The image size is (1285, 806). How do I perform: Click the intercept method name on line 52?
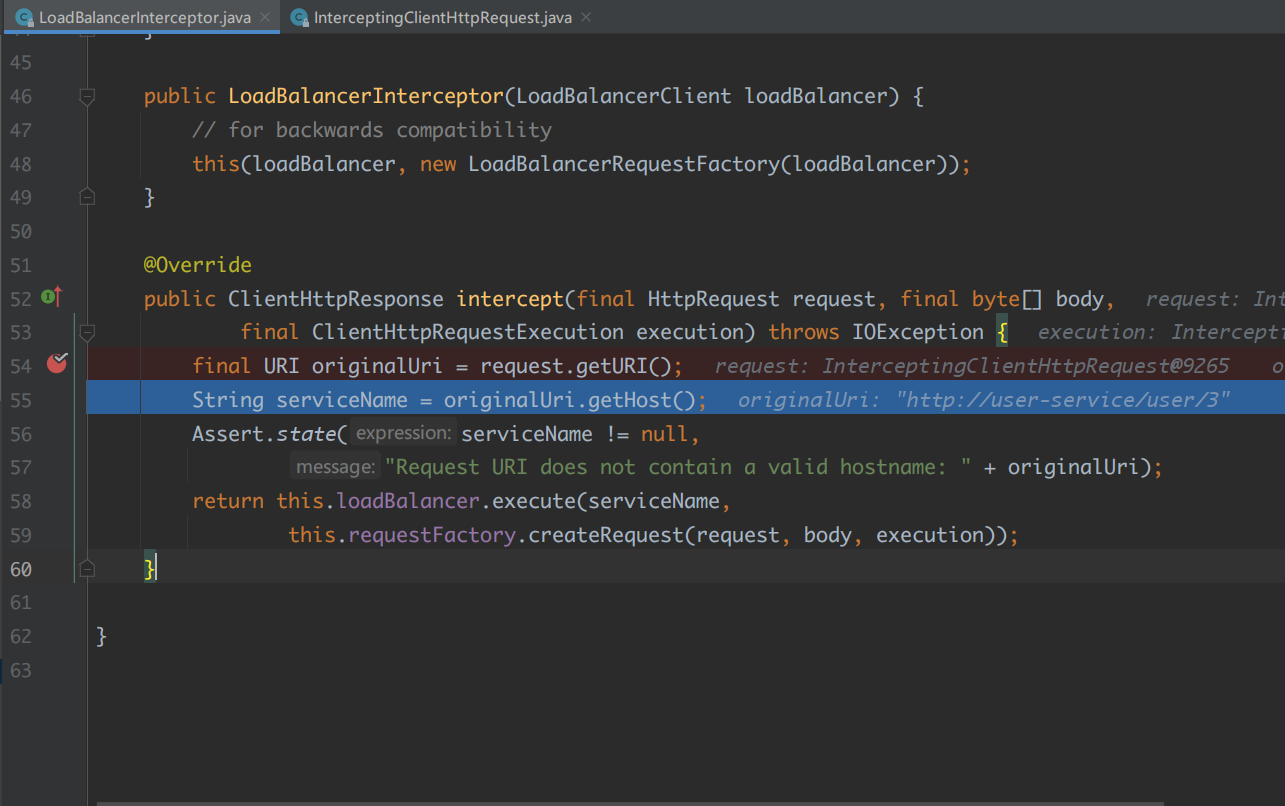pyautogui.click(x=510, y=299)
